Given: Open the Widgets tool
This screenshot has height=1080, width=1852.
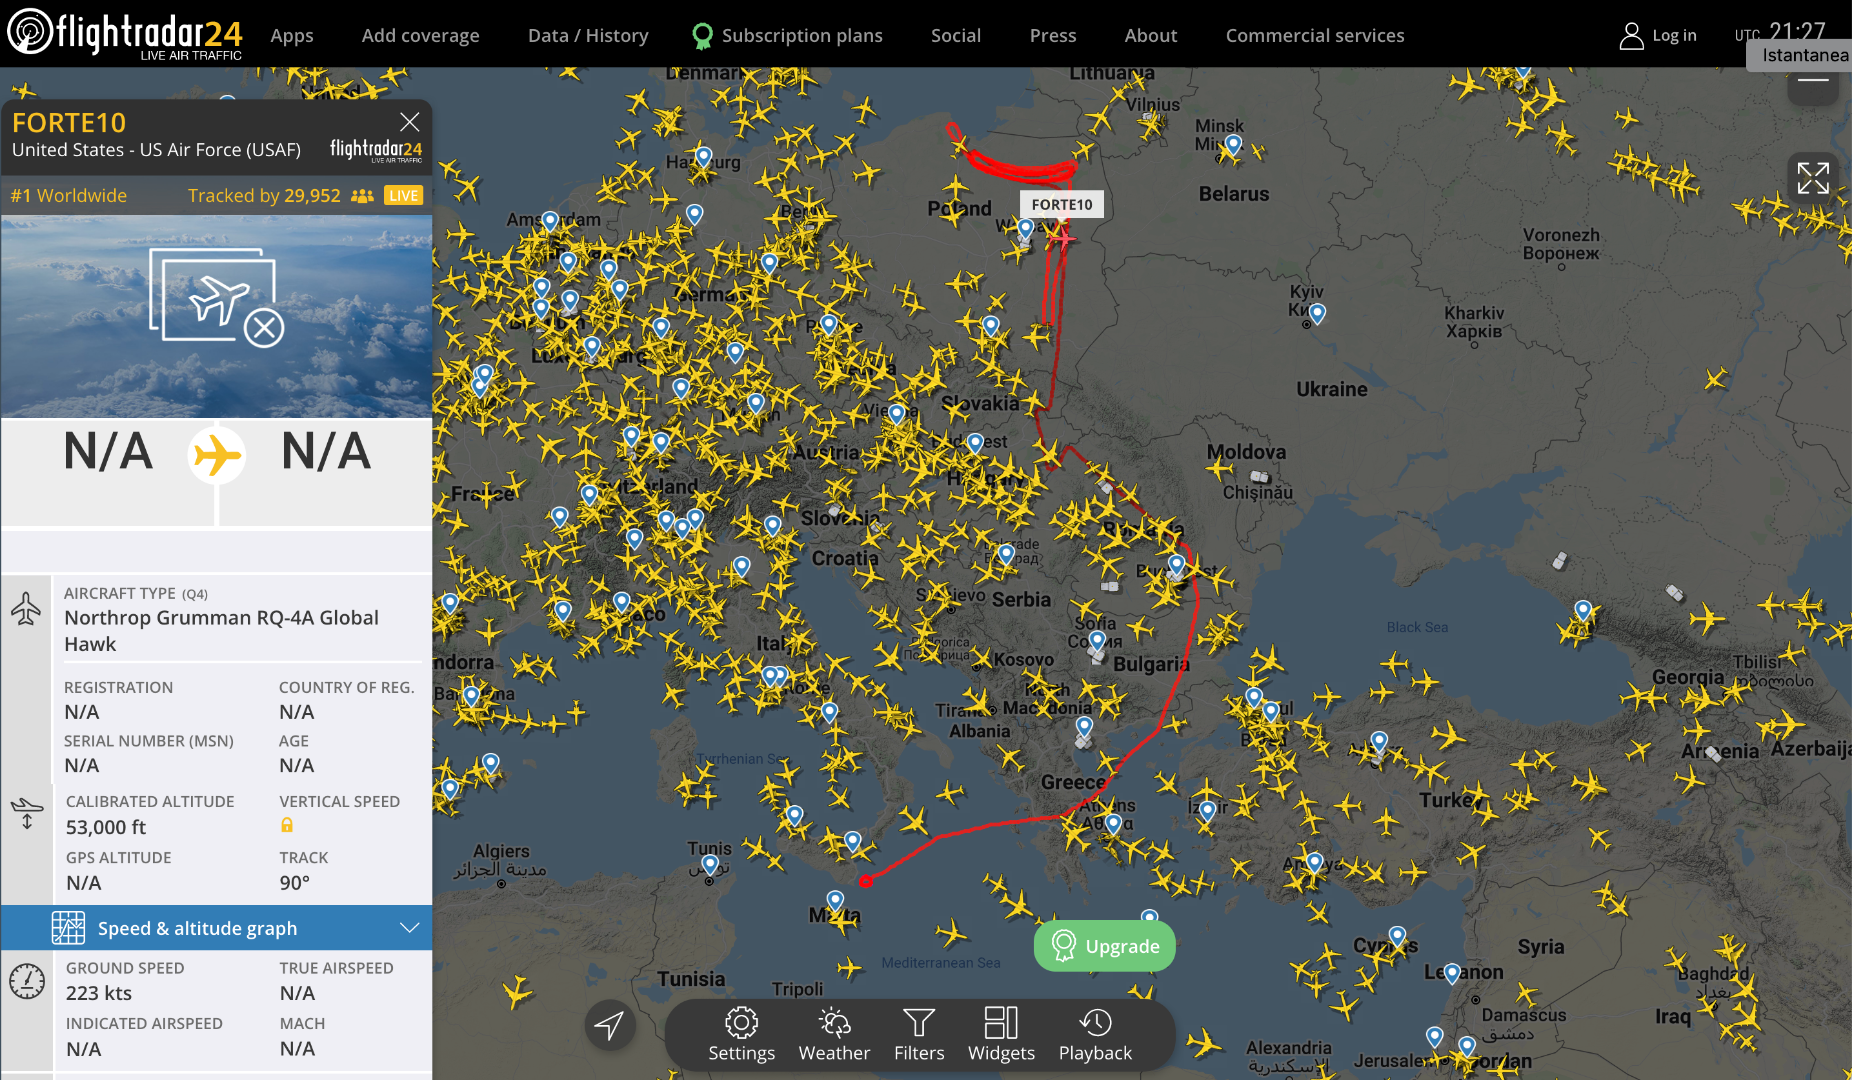Looking at the screenshot, I should [x=1001, y=1035].
